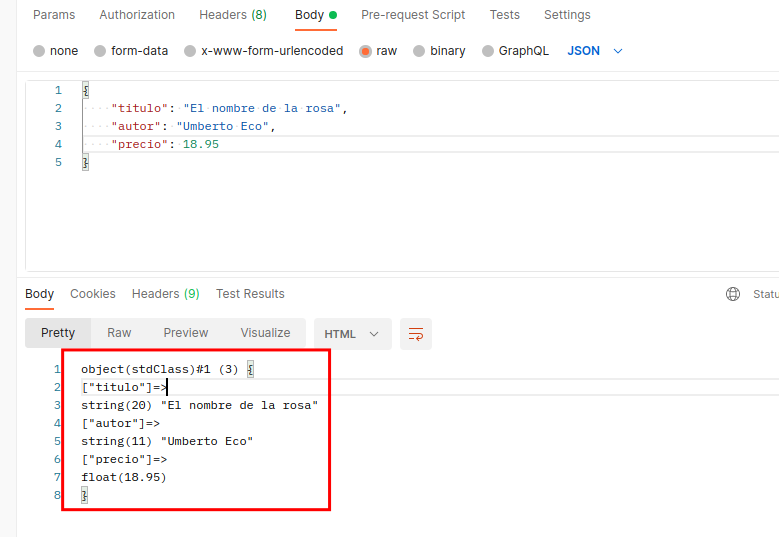
Task: Click the globe network icon near Status
Action: pyautogui.click(x=733, y=294)
